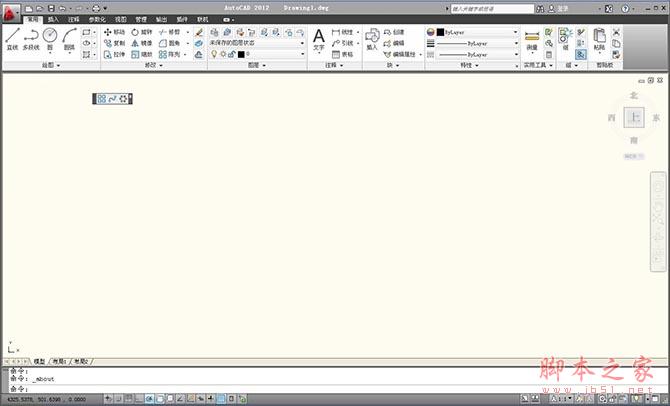Toggle Grid display in the status bar
Viewport: 670px width, 406px height.
(129, 399)
